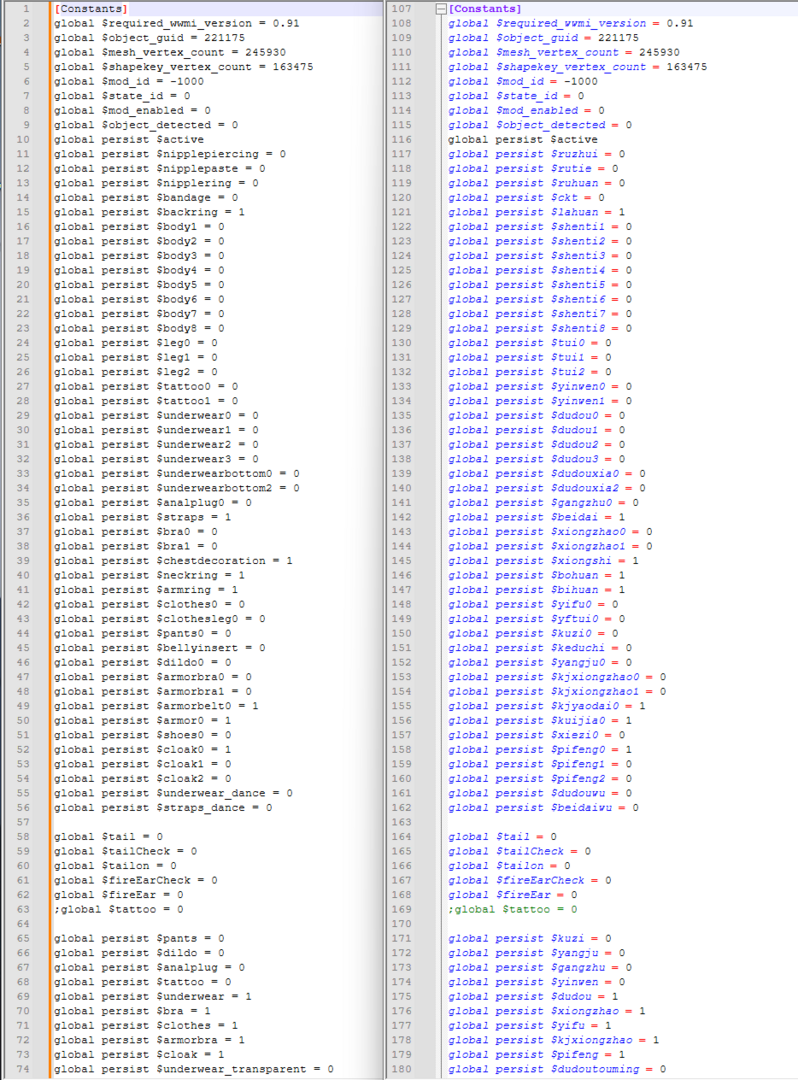Viewport: 798px width, 1080px height.
Task: Place cursor on the $shenti5 line
Action: click(540, 284)
